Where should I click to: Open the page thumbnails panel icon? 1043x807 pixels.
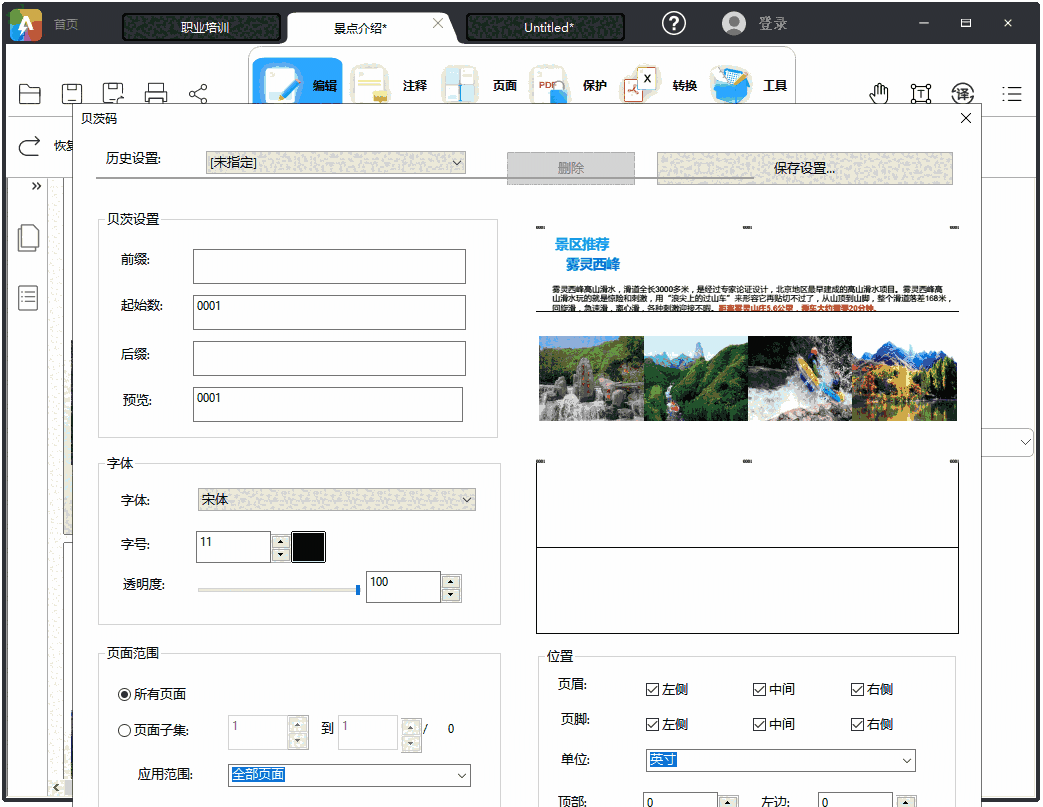(x=28, y=238)
